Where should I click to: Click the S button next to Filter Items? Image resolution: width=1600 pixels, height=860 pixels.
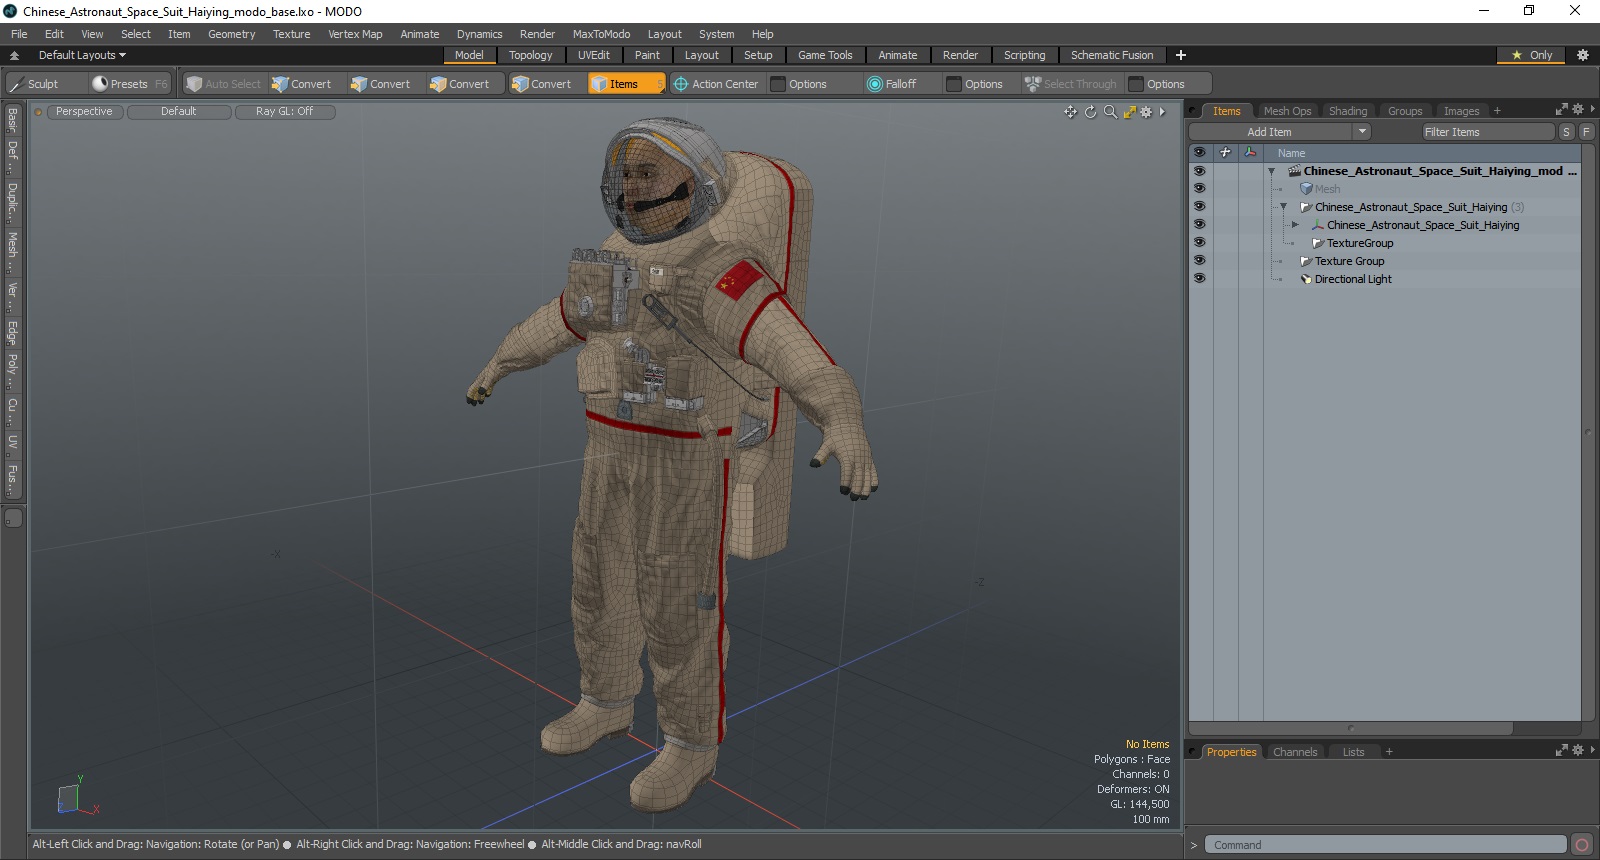[1566, 132]
